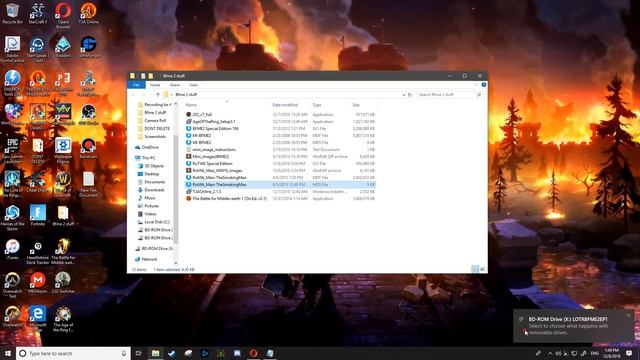The width and height of the screenshot is (640, 360).
Task: Launch 2.02 Switcher desktop shortcut
Action: tap(63, 283)
